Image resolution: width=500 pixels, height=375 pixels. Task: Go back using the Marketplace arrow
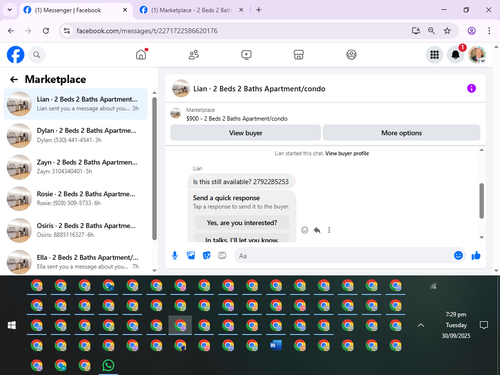tap(14, 79)
